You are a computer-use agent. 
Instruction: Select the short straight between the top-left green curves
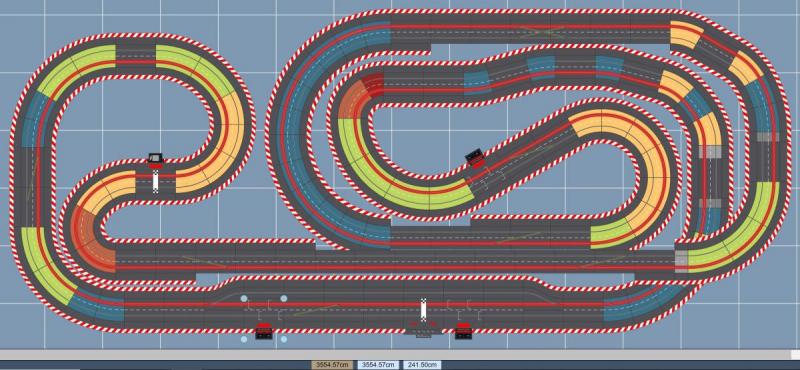pyautogui.click(x=136, y=60)
